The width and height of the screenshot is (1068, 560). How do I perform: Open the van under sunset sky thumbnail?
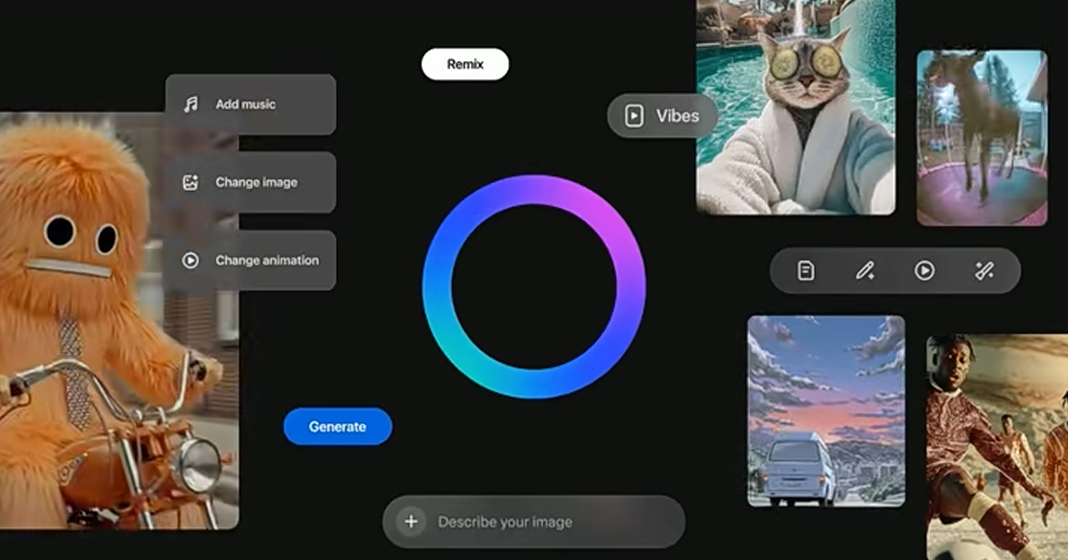[826, 411]
